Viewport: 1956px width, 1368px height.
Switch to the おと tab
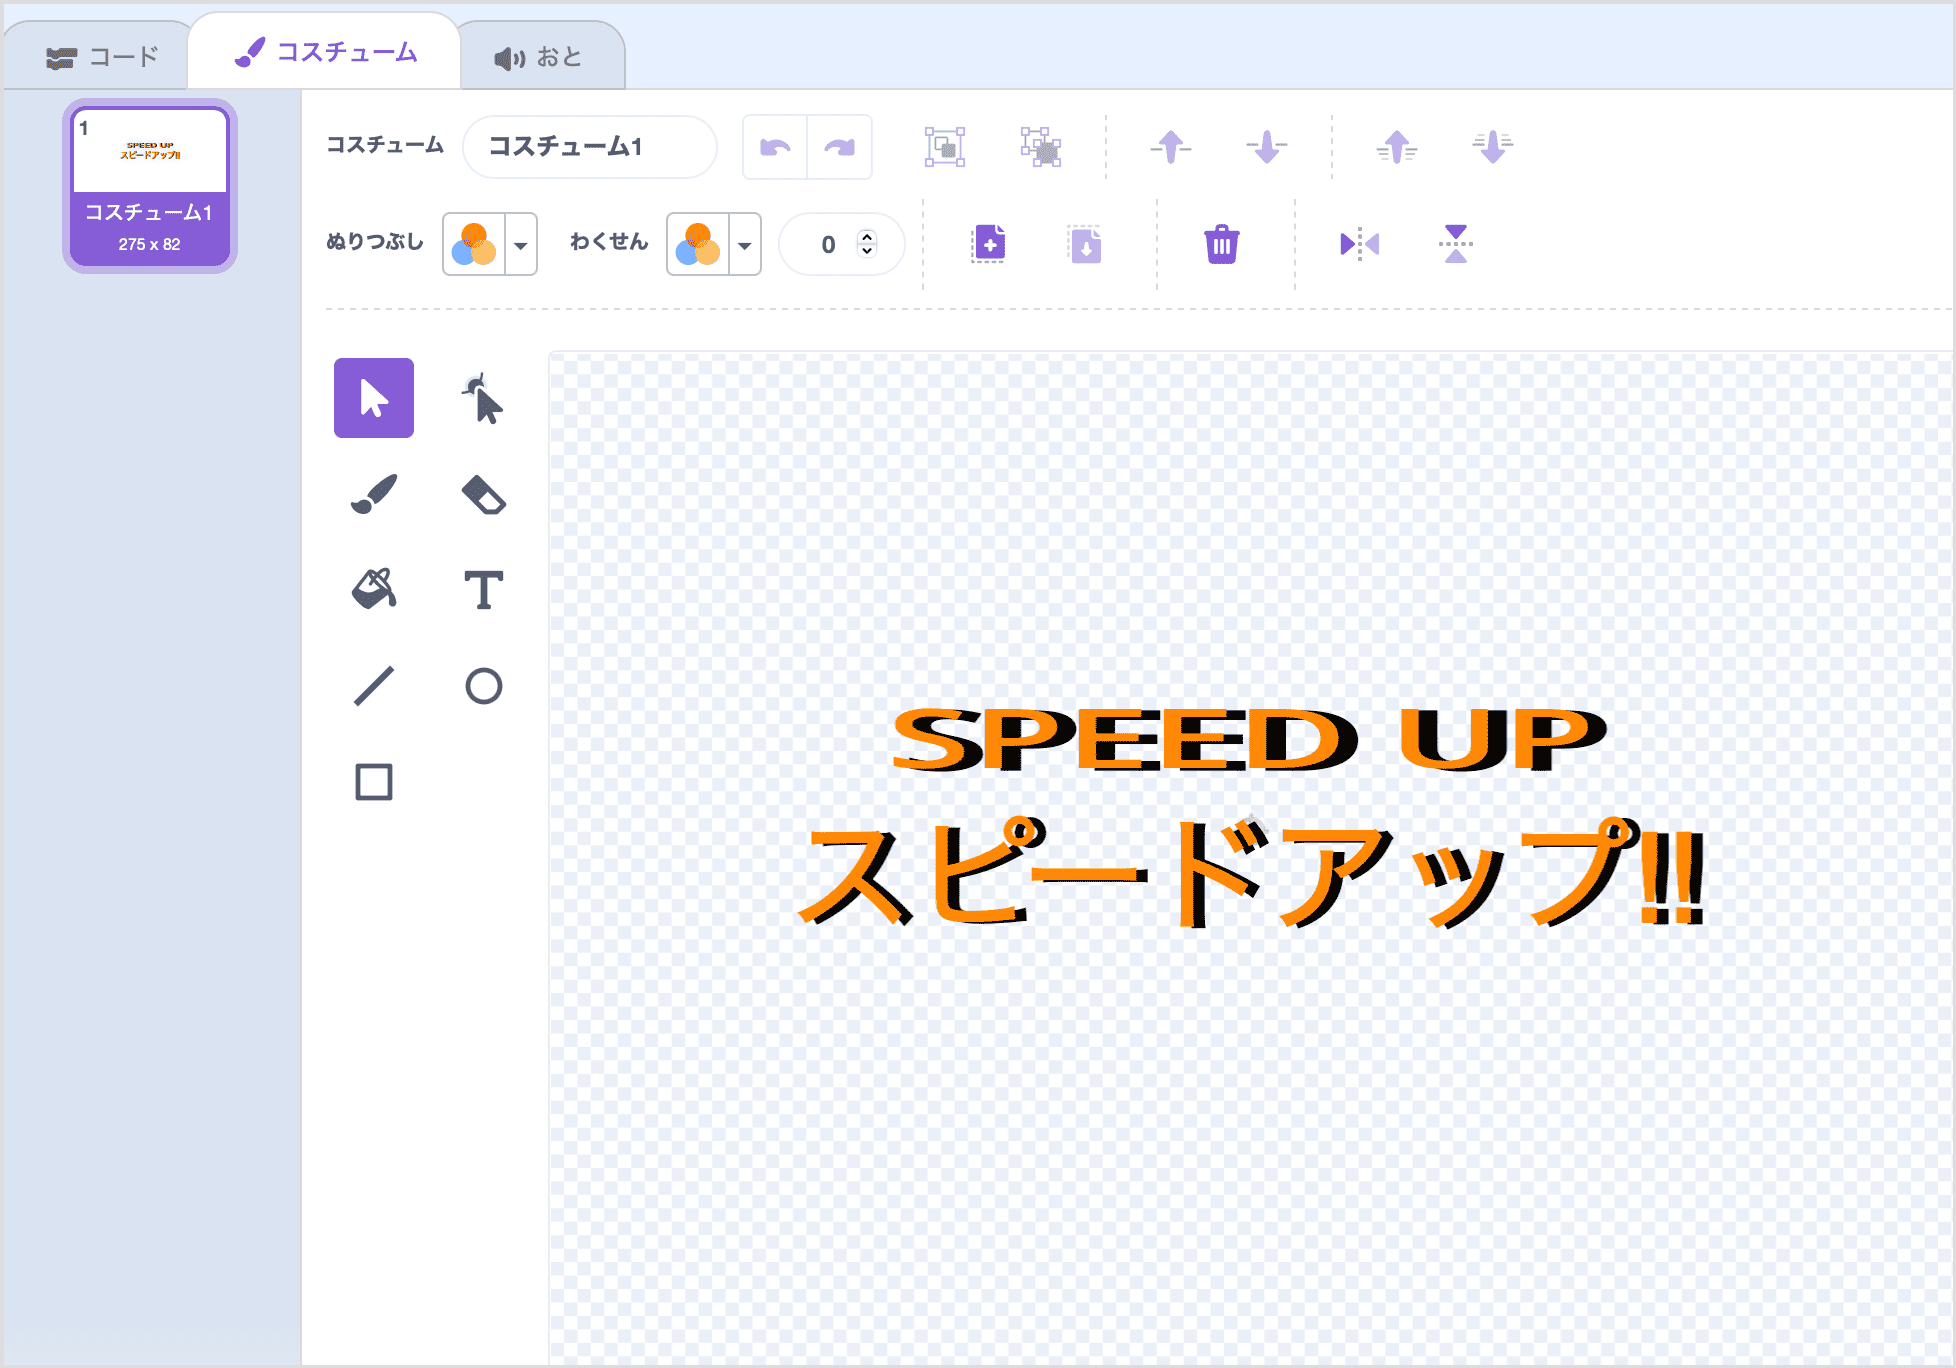540,57
